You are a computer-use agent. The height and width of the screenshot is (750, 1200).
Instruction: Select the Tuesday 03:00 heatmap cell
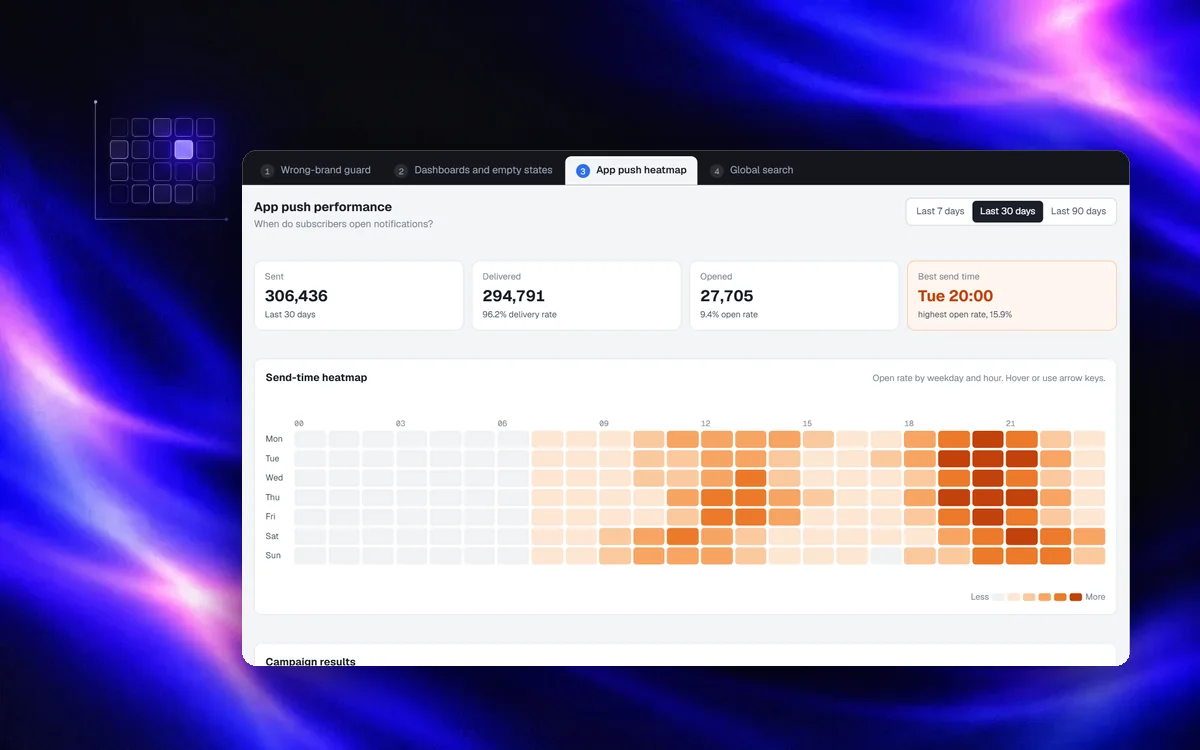click(412, 459)
